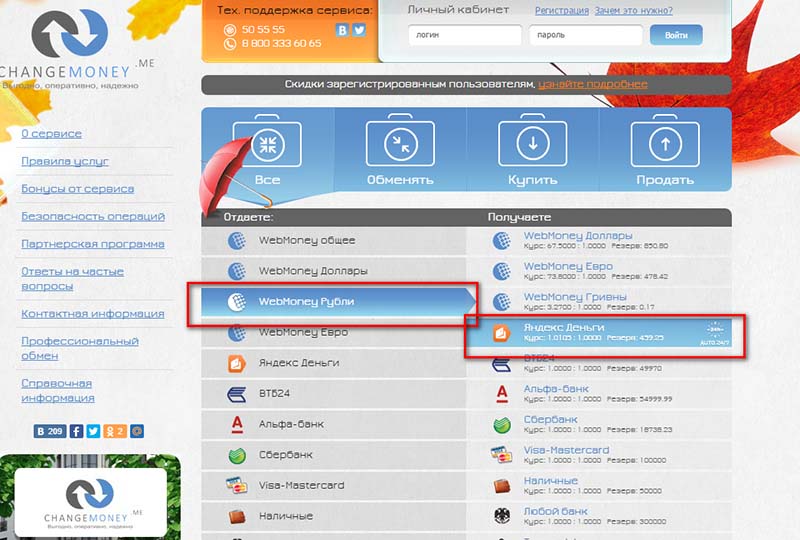Viewport: 800px width, 540px height.
Task: Open Контактная информация link
Action: tap(93, 313)
